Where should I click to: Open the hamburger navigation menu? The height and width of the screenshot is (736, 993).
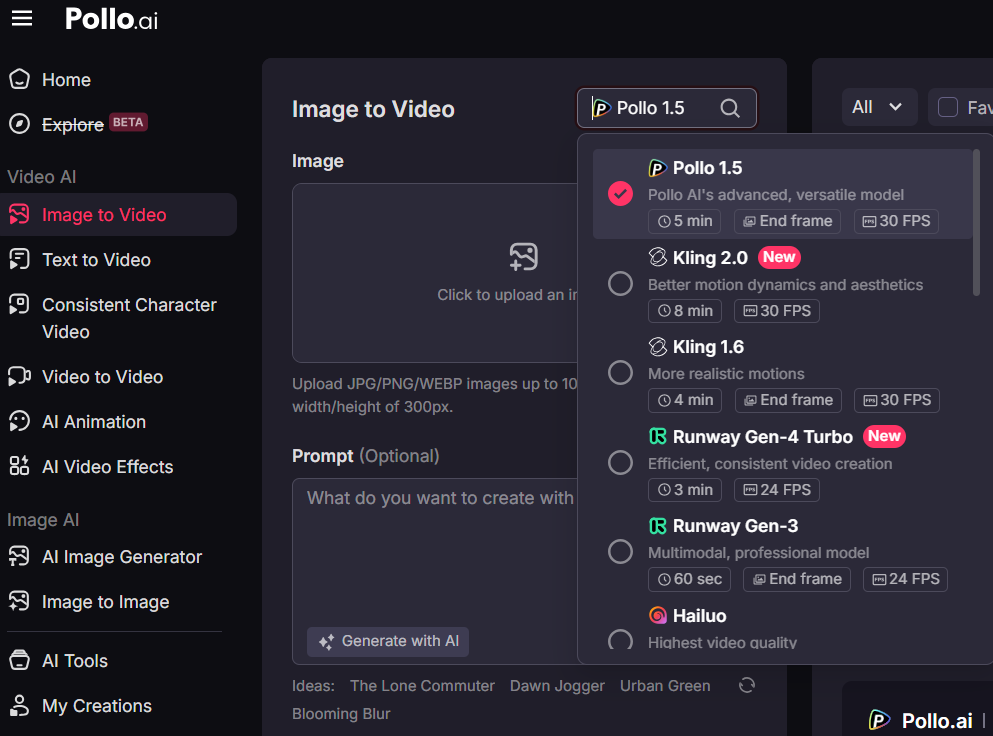(x=22, y=18)
